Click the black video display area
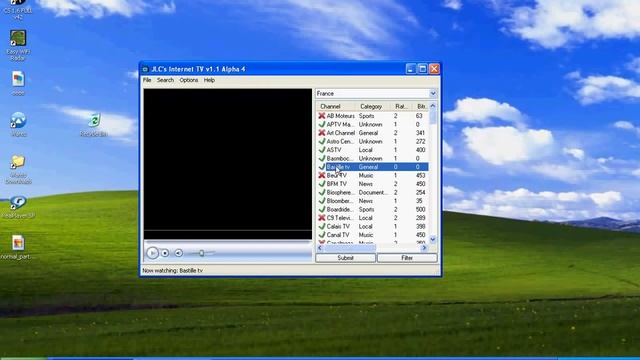The width and height of the screenshot is (640, 360). 227,164
